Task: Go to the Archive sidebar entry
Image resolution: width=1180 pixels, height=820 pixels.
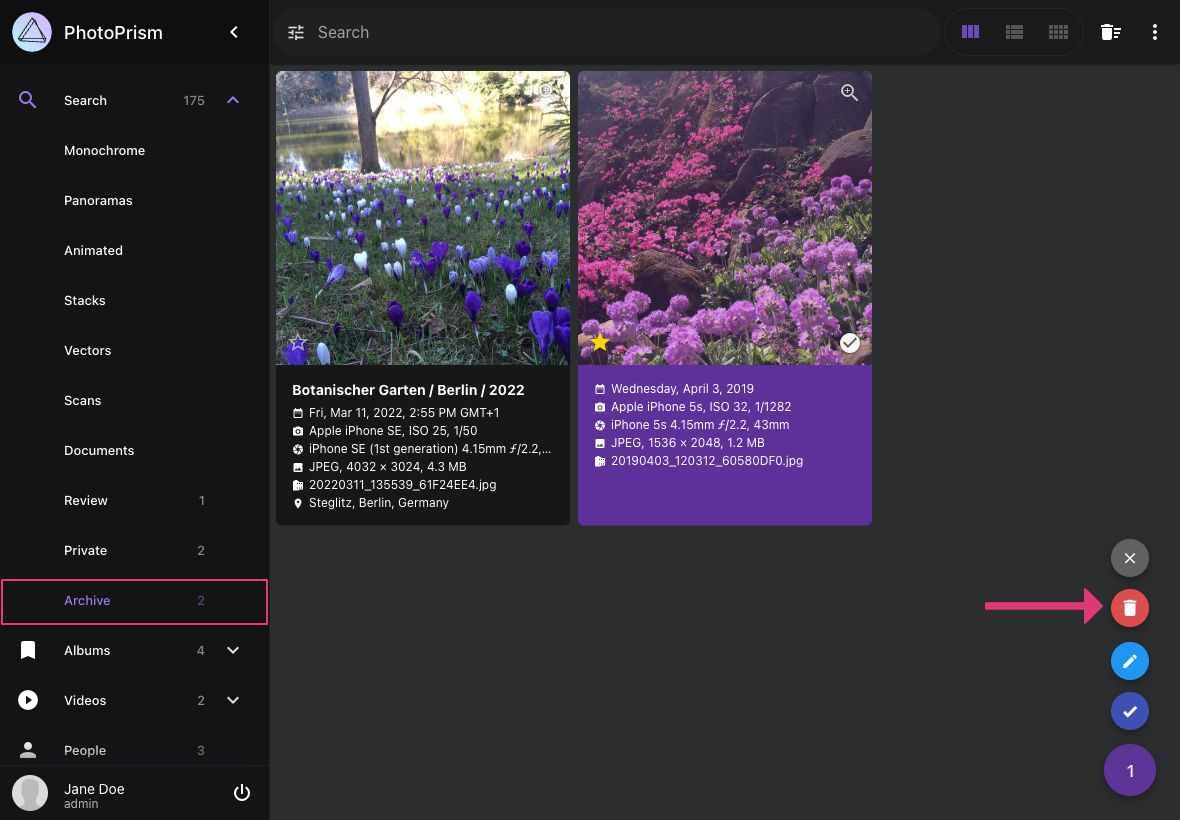Action: (87, 600)
